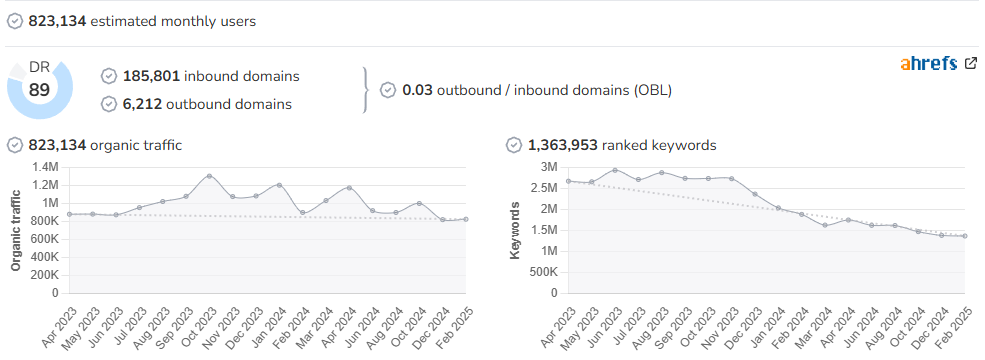Click the '1,363,953 ranked keywords' heading
The image size is (985, 360).
pyautogui.click(x=622, y=145)
